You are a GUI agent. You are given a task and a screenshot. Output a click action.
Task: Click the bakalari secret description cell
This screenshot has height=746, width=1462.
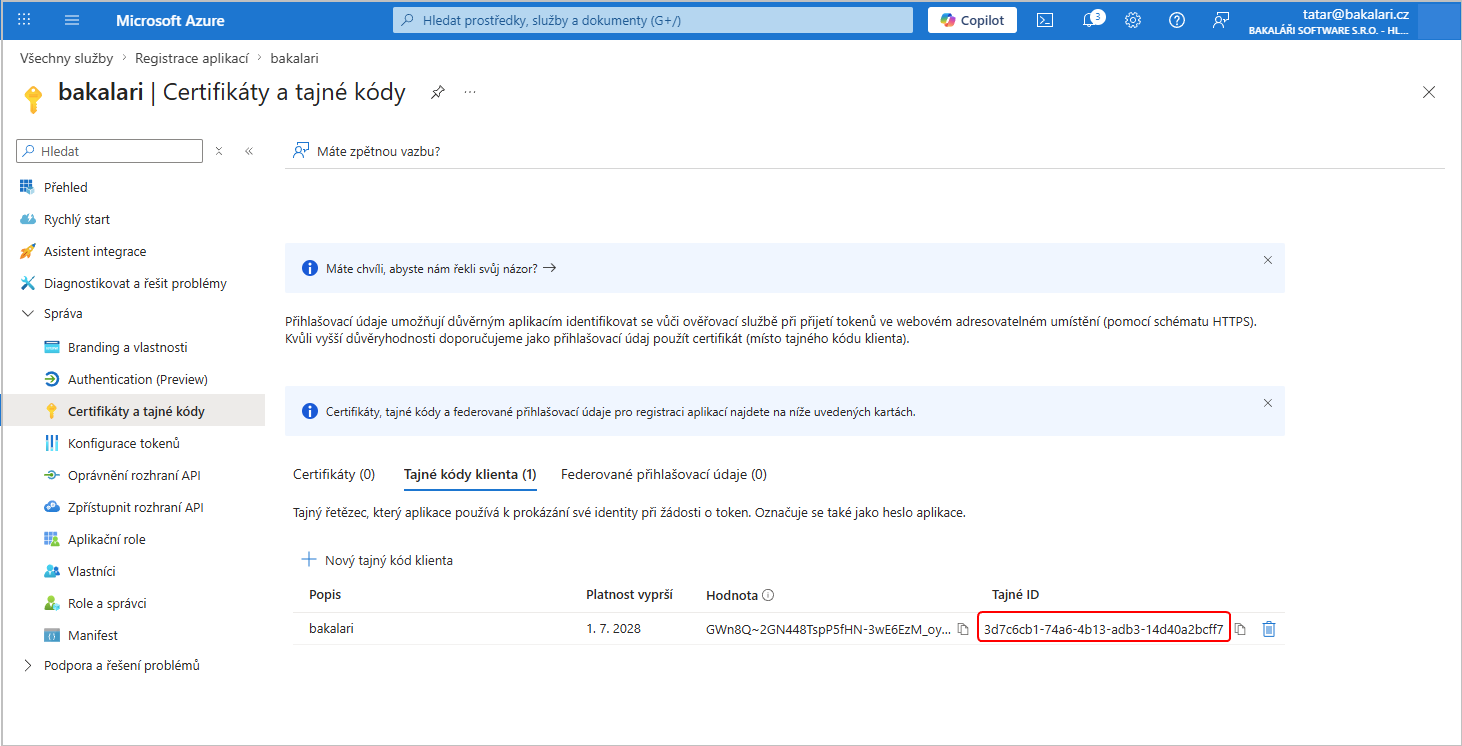tap(331, 629)
